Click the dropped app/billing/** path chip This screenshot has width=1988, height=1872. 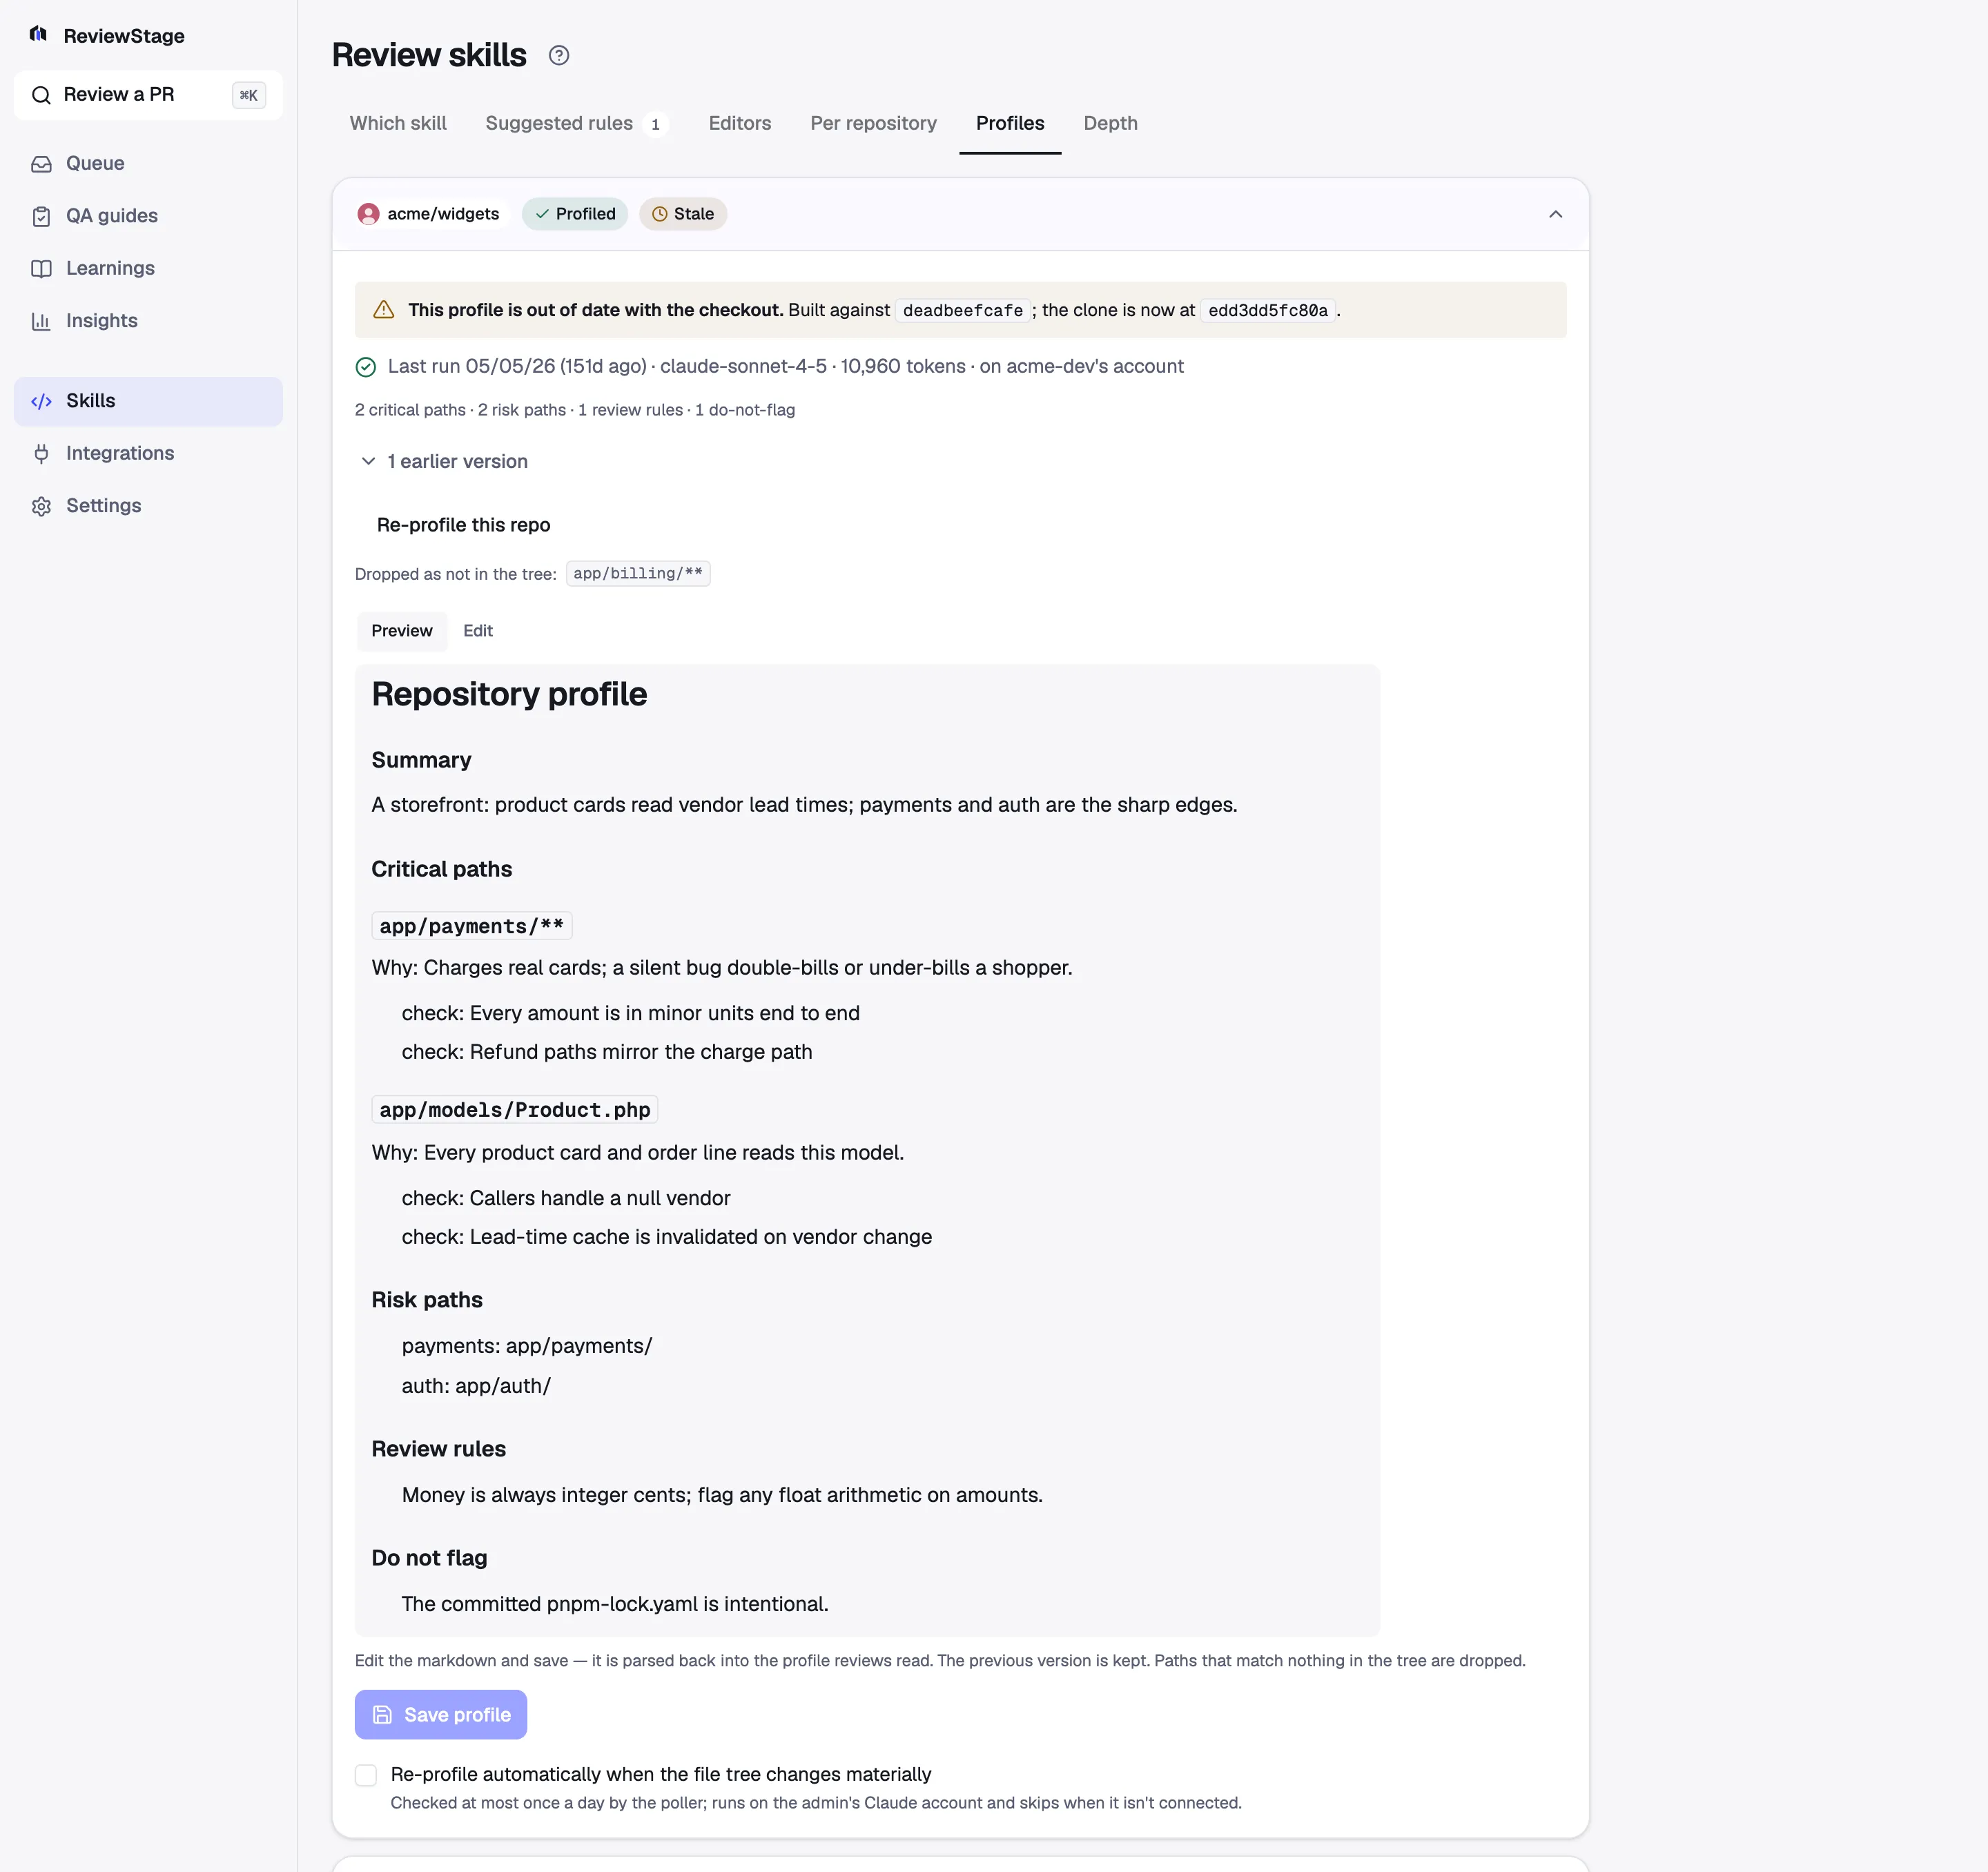pyautogui.click(x=638, y=573)
